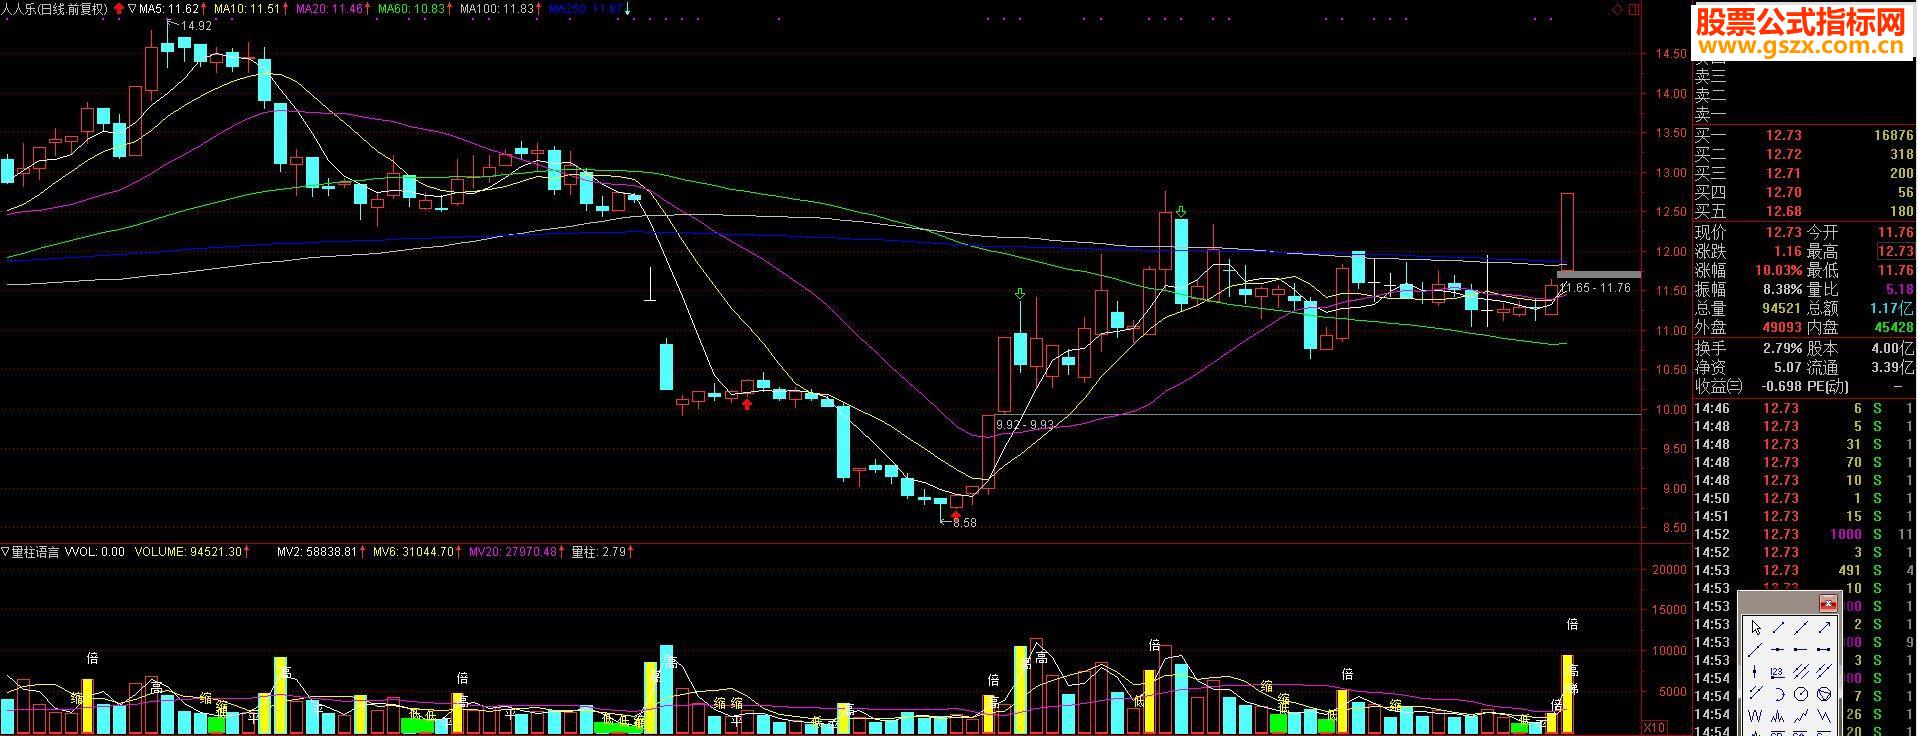Click the 人人乐 stock title label
Image resolution: width=1918 pixels, height=736 pixels.
coord(54,9)
